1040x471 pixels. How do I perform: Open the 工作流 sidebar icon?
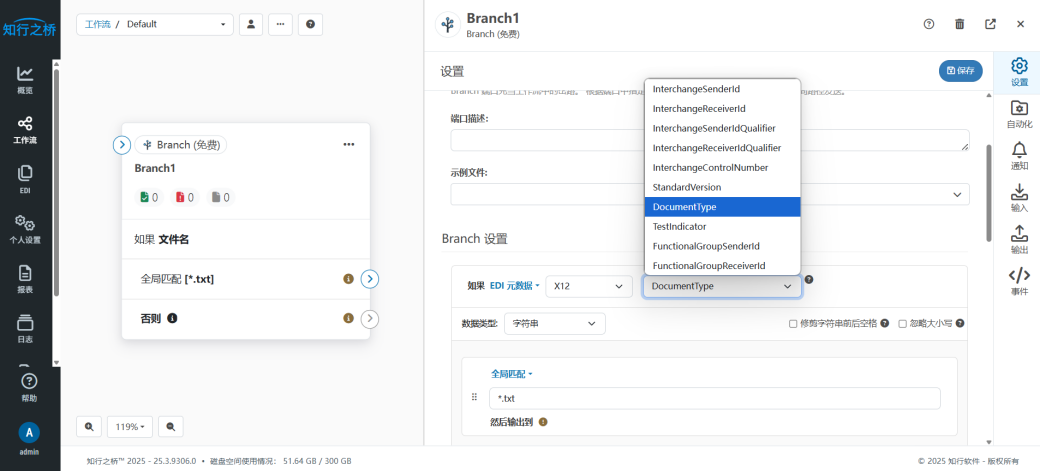click(25, 129)
